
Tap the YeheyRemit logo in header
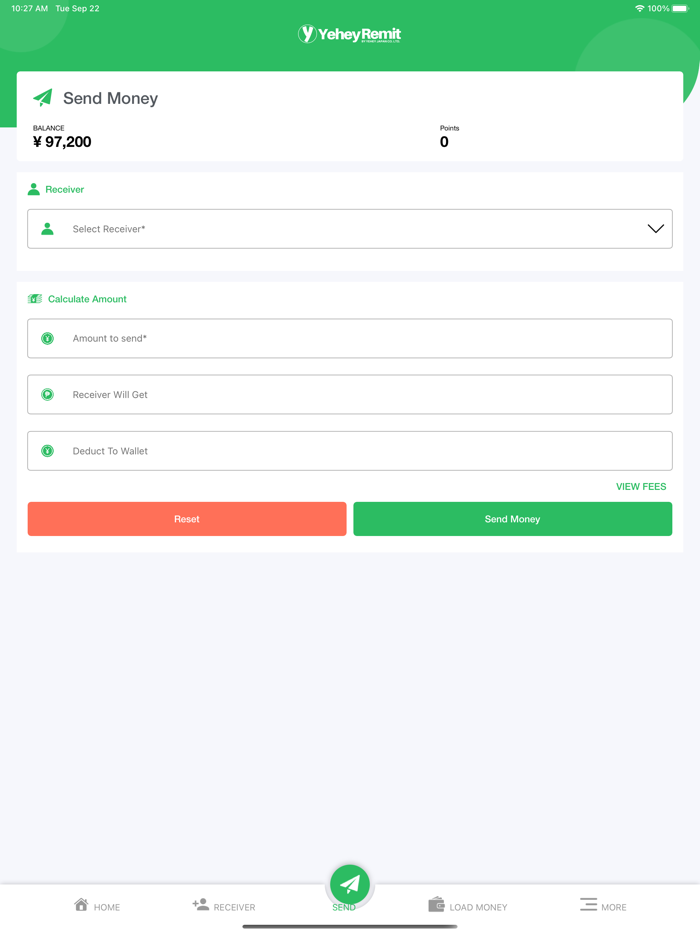(x=349, y=35)
